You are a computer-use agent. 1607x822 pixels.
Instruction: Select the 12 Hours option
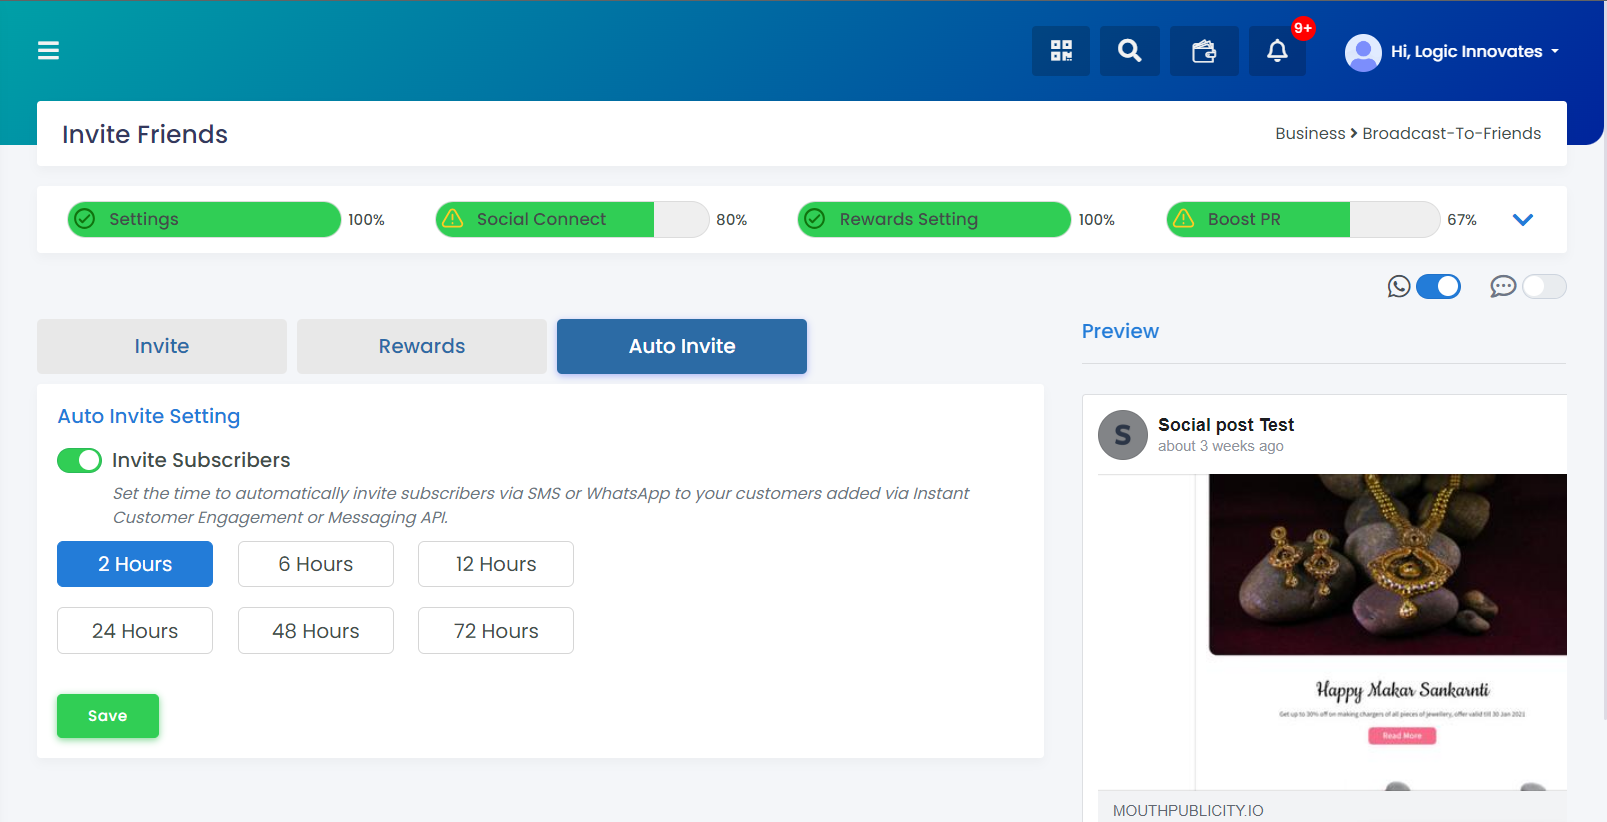tap(496, 564)
